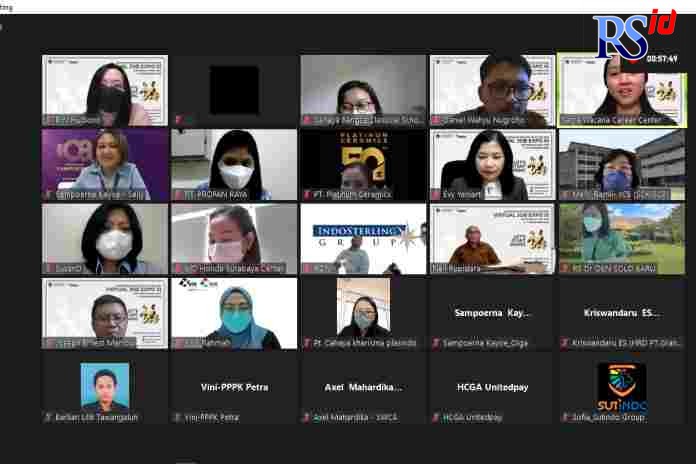This screenshot has width=696, height=464.
Task: Select the IndoSterling Group participant tile
Action: pyautogui.click(x=363, y=238)
